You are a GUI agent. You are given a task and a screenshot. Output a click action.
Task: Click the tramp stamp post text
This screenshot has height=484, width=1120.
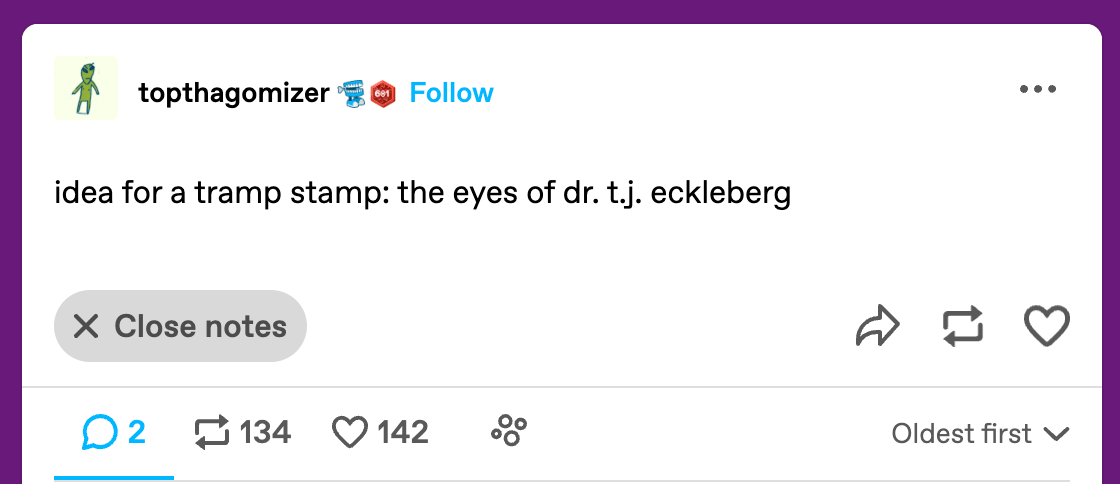[423, 193]
